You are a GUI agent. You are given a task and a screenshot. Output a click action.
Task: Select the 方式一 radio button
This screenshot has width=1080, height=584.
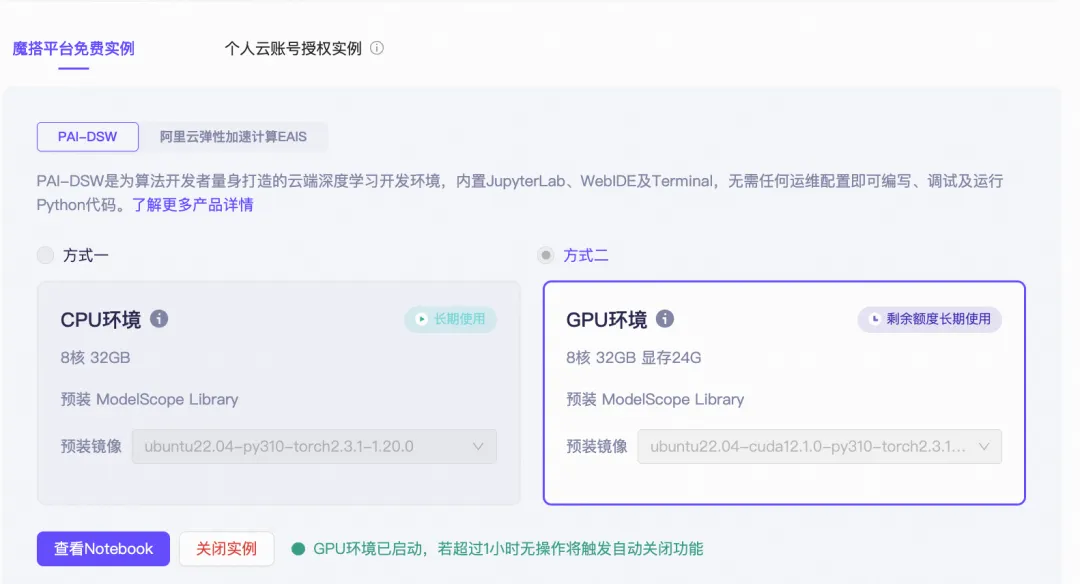46,255
